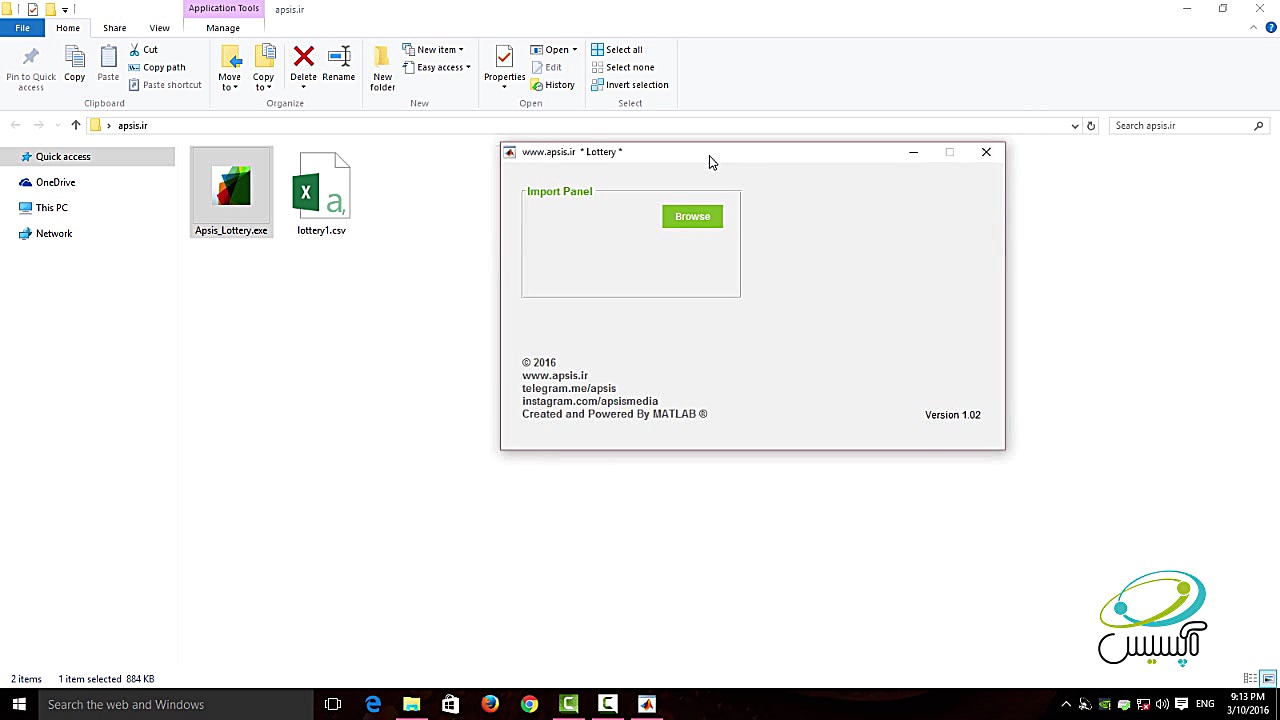The height and width of the screenshot is (720, 1280).
Task: Minimize the Lottery application window
Action: pos(913,152)
